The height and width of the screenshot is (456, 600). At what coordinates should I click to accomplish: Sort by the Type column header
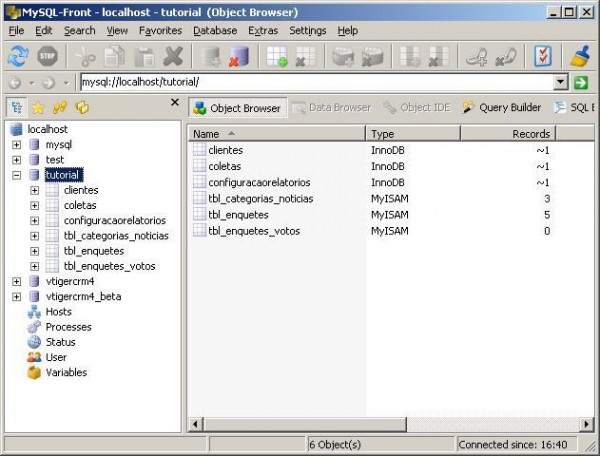pyautogui.click(x=413, y=134)
